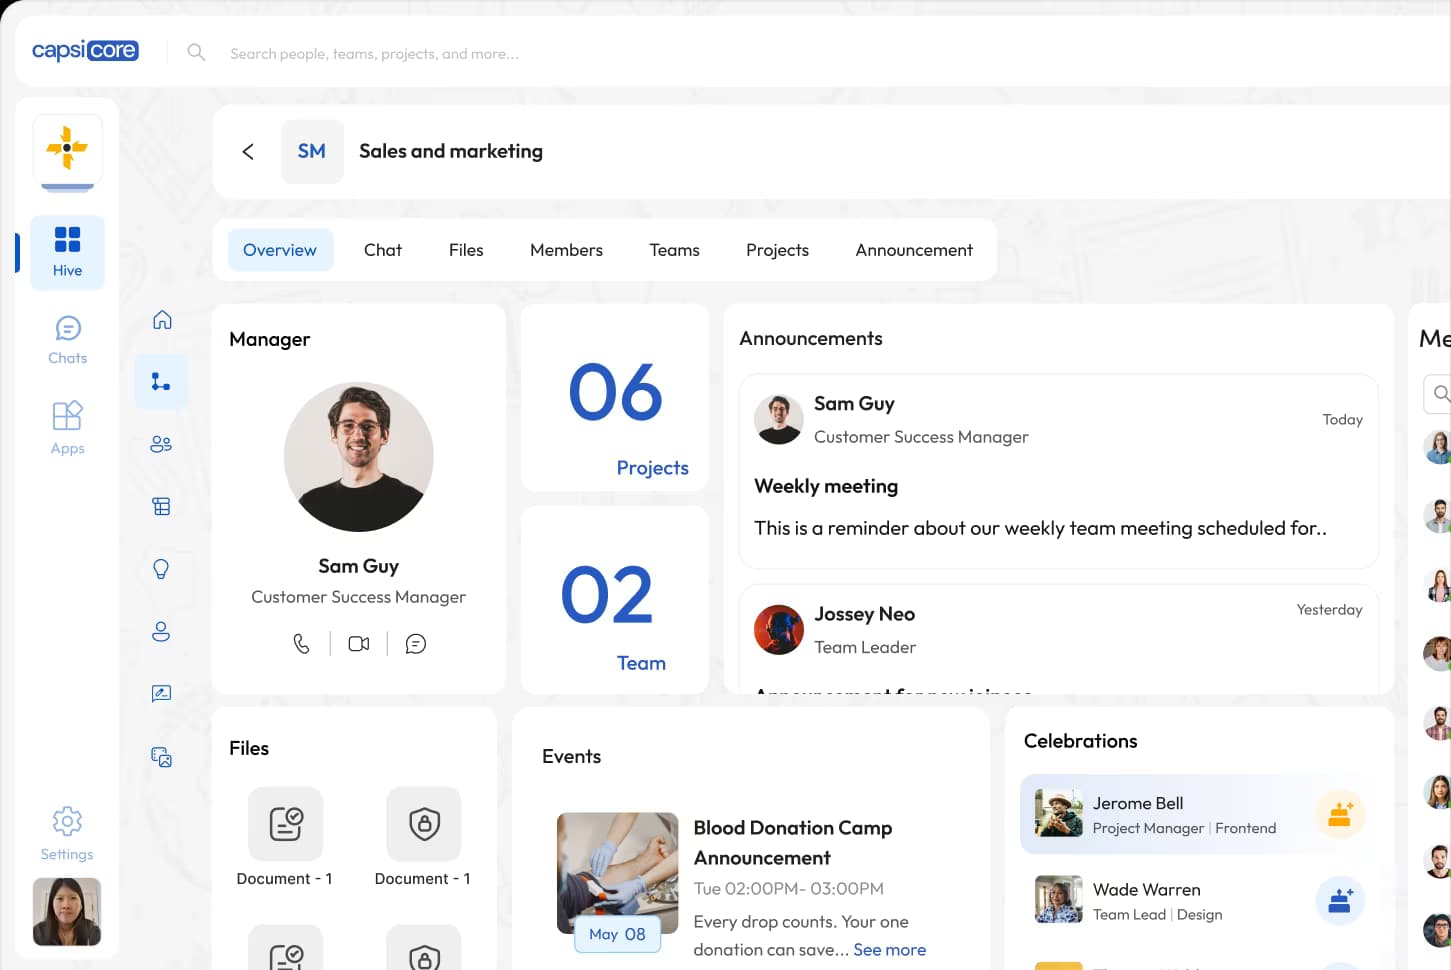Click the Hive icon in sidebar
The width and height of the screenshot is (1451, 970).
pyautogui.click(x=67, y=252)
